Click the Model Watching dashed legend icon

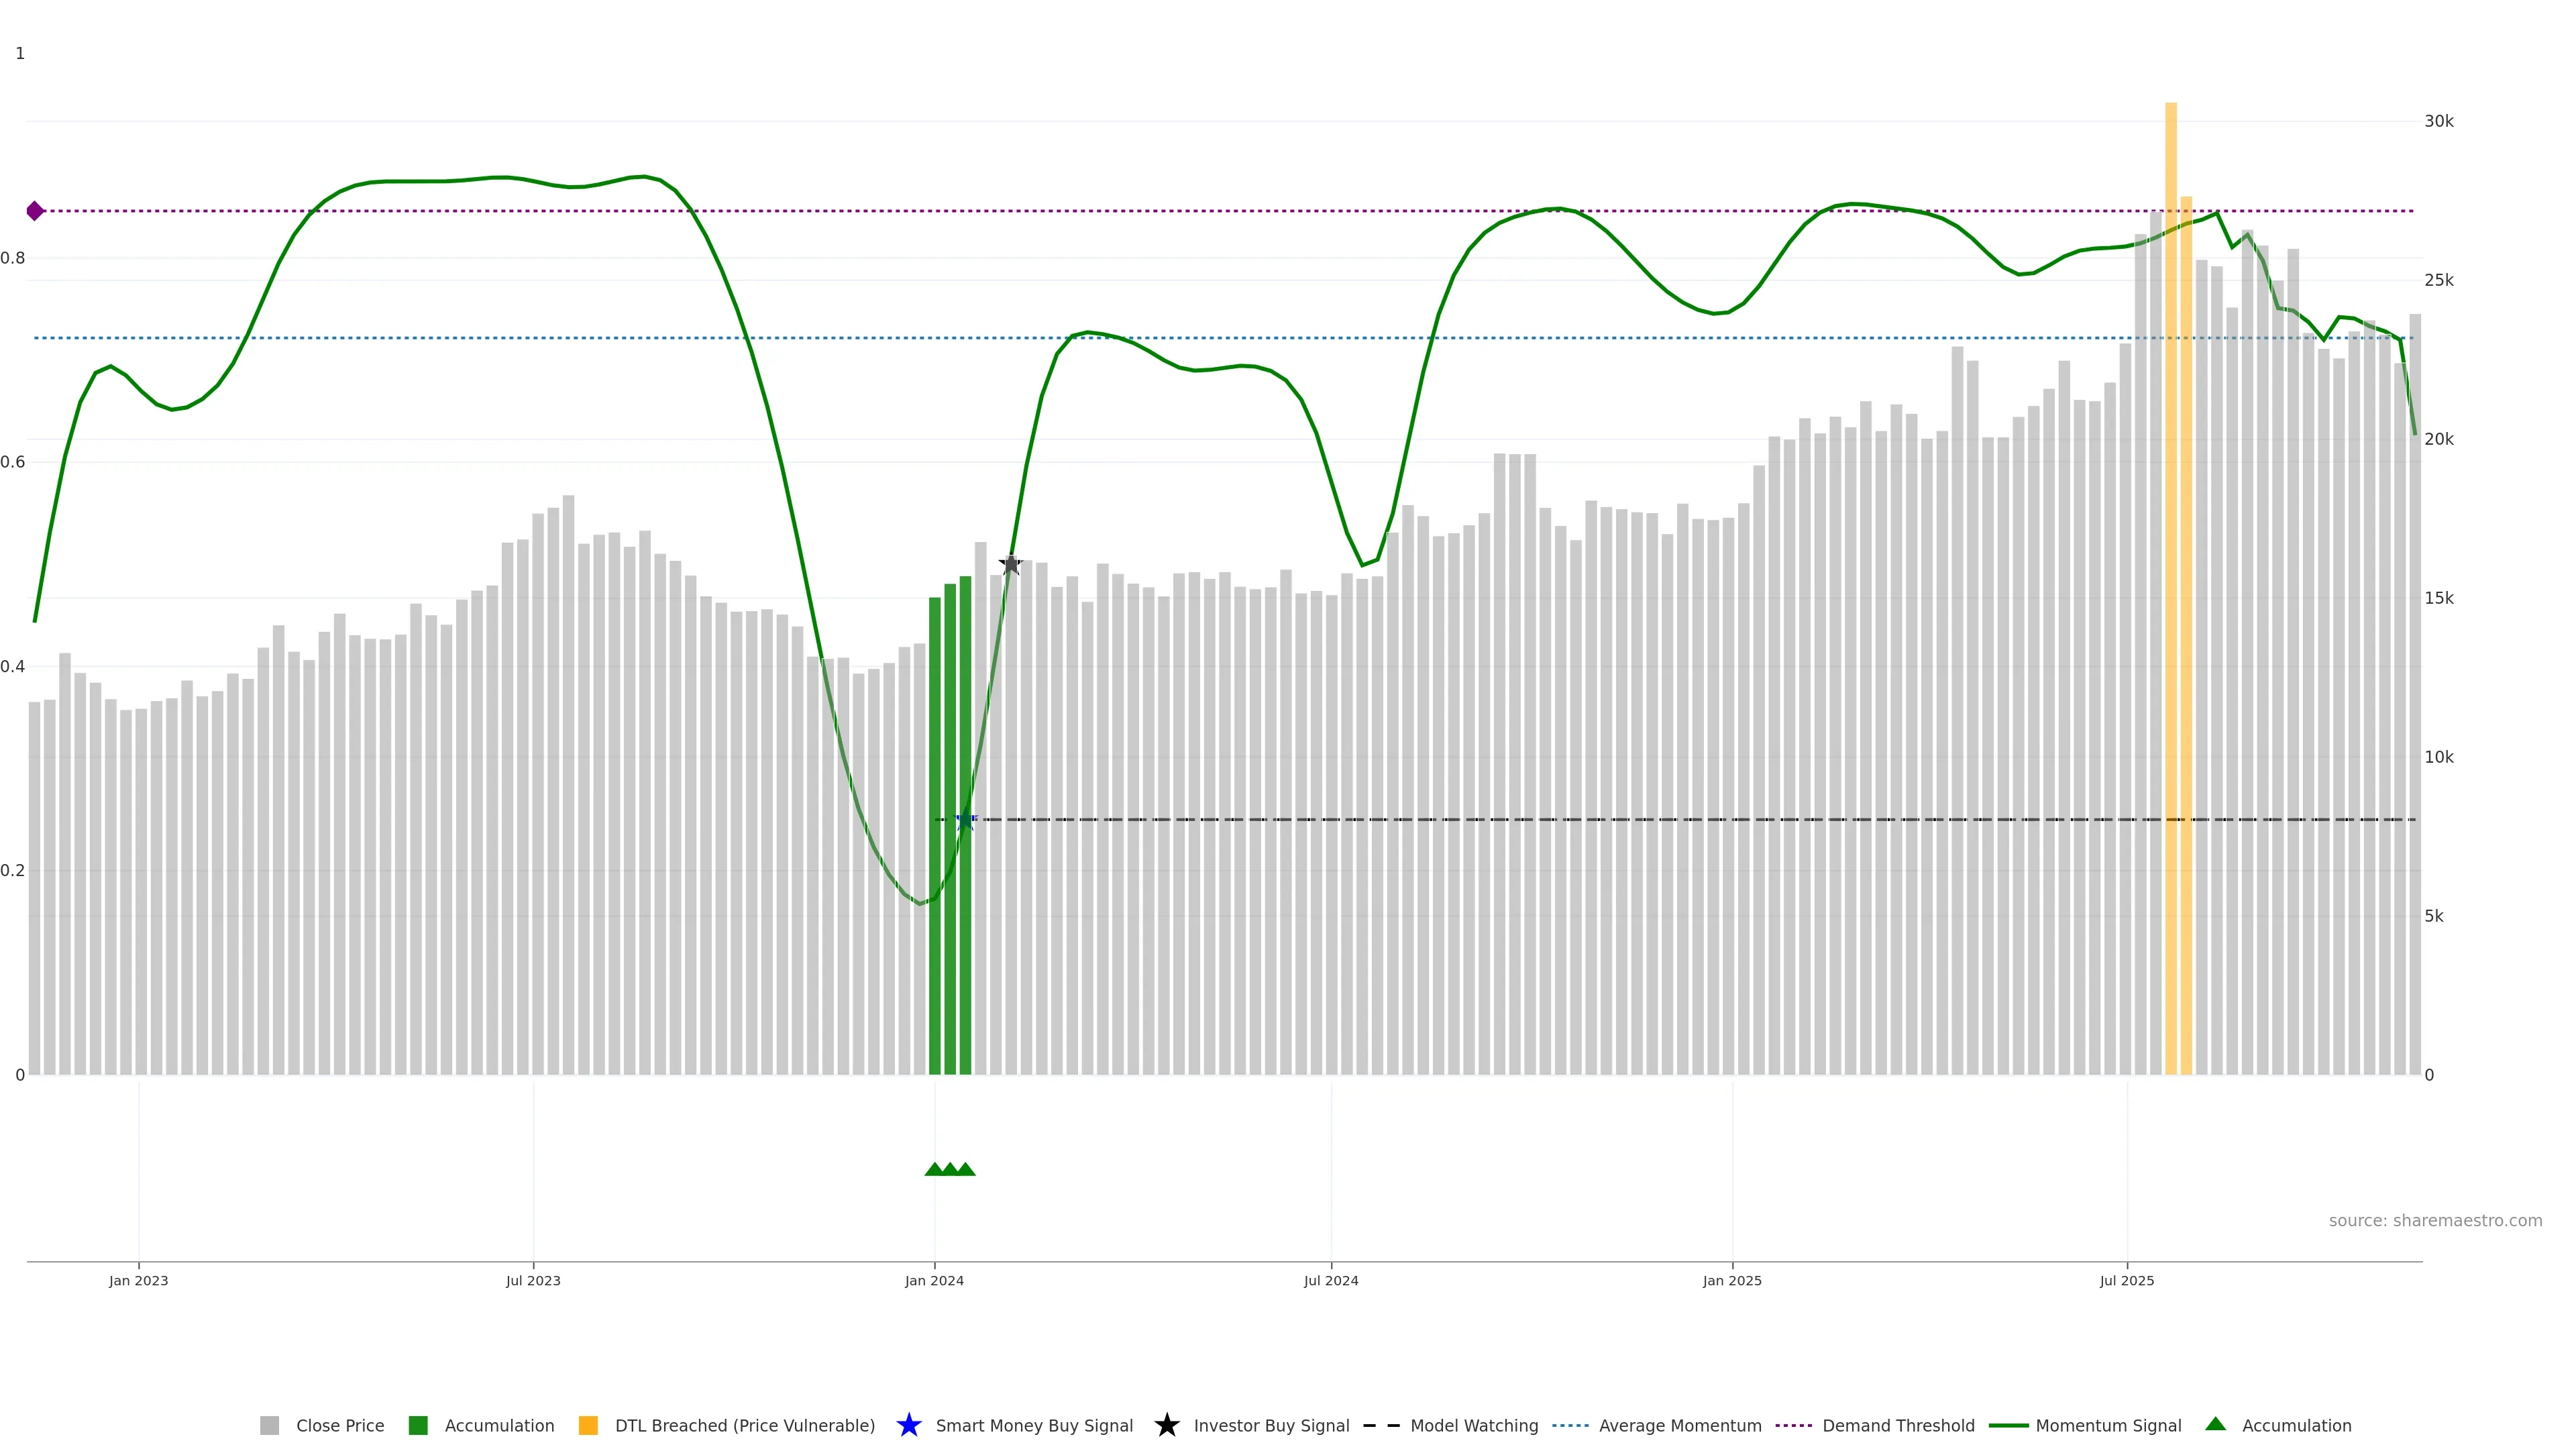1381,1425
